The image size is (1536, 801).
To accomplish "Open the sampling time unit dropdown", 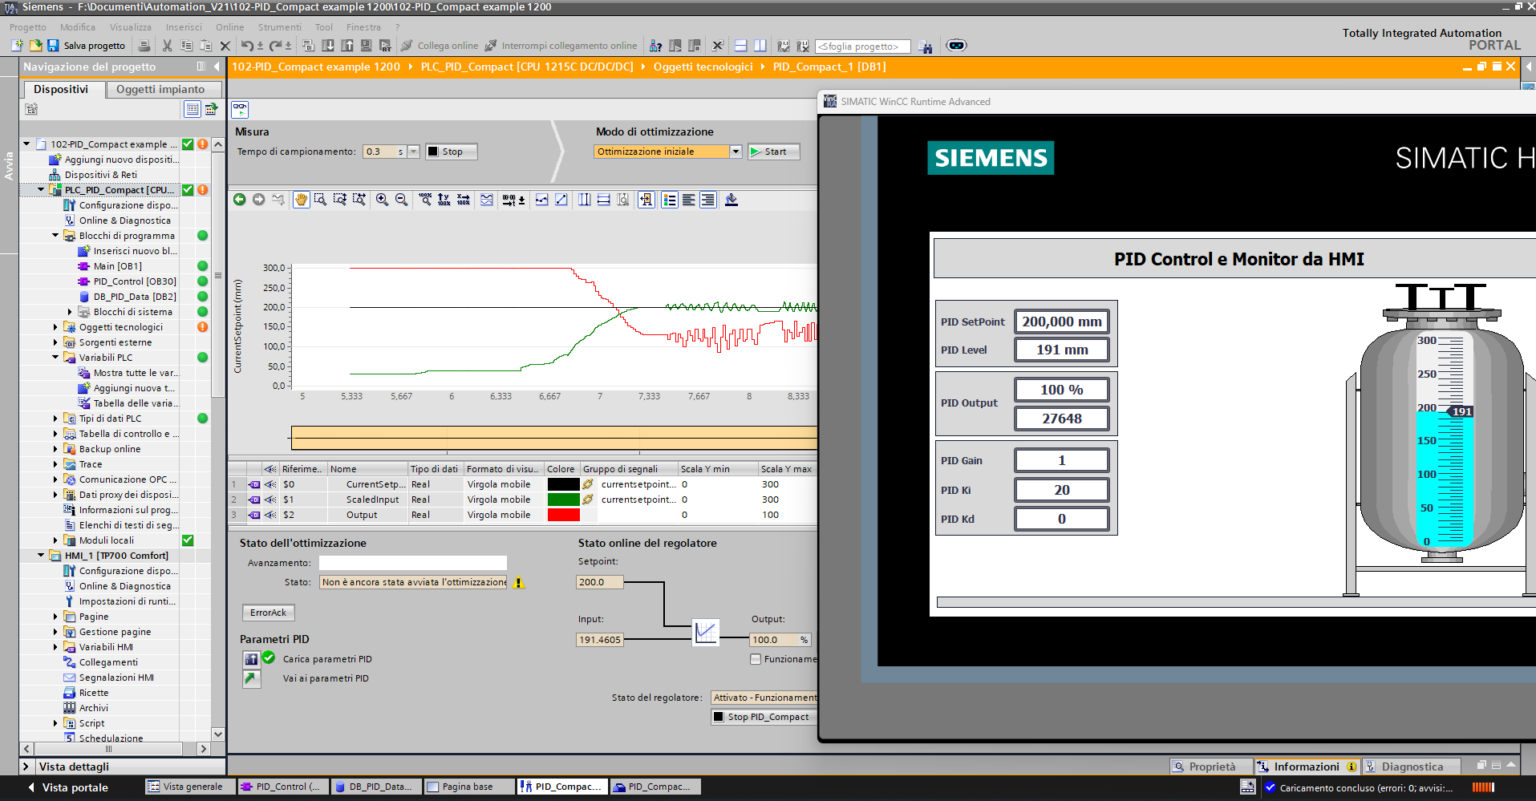I will click(x=413, y=152).
